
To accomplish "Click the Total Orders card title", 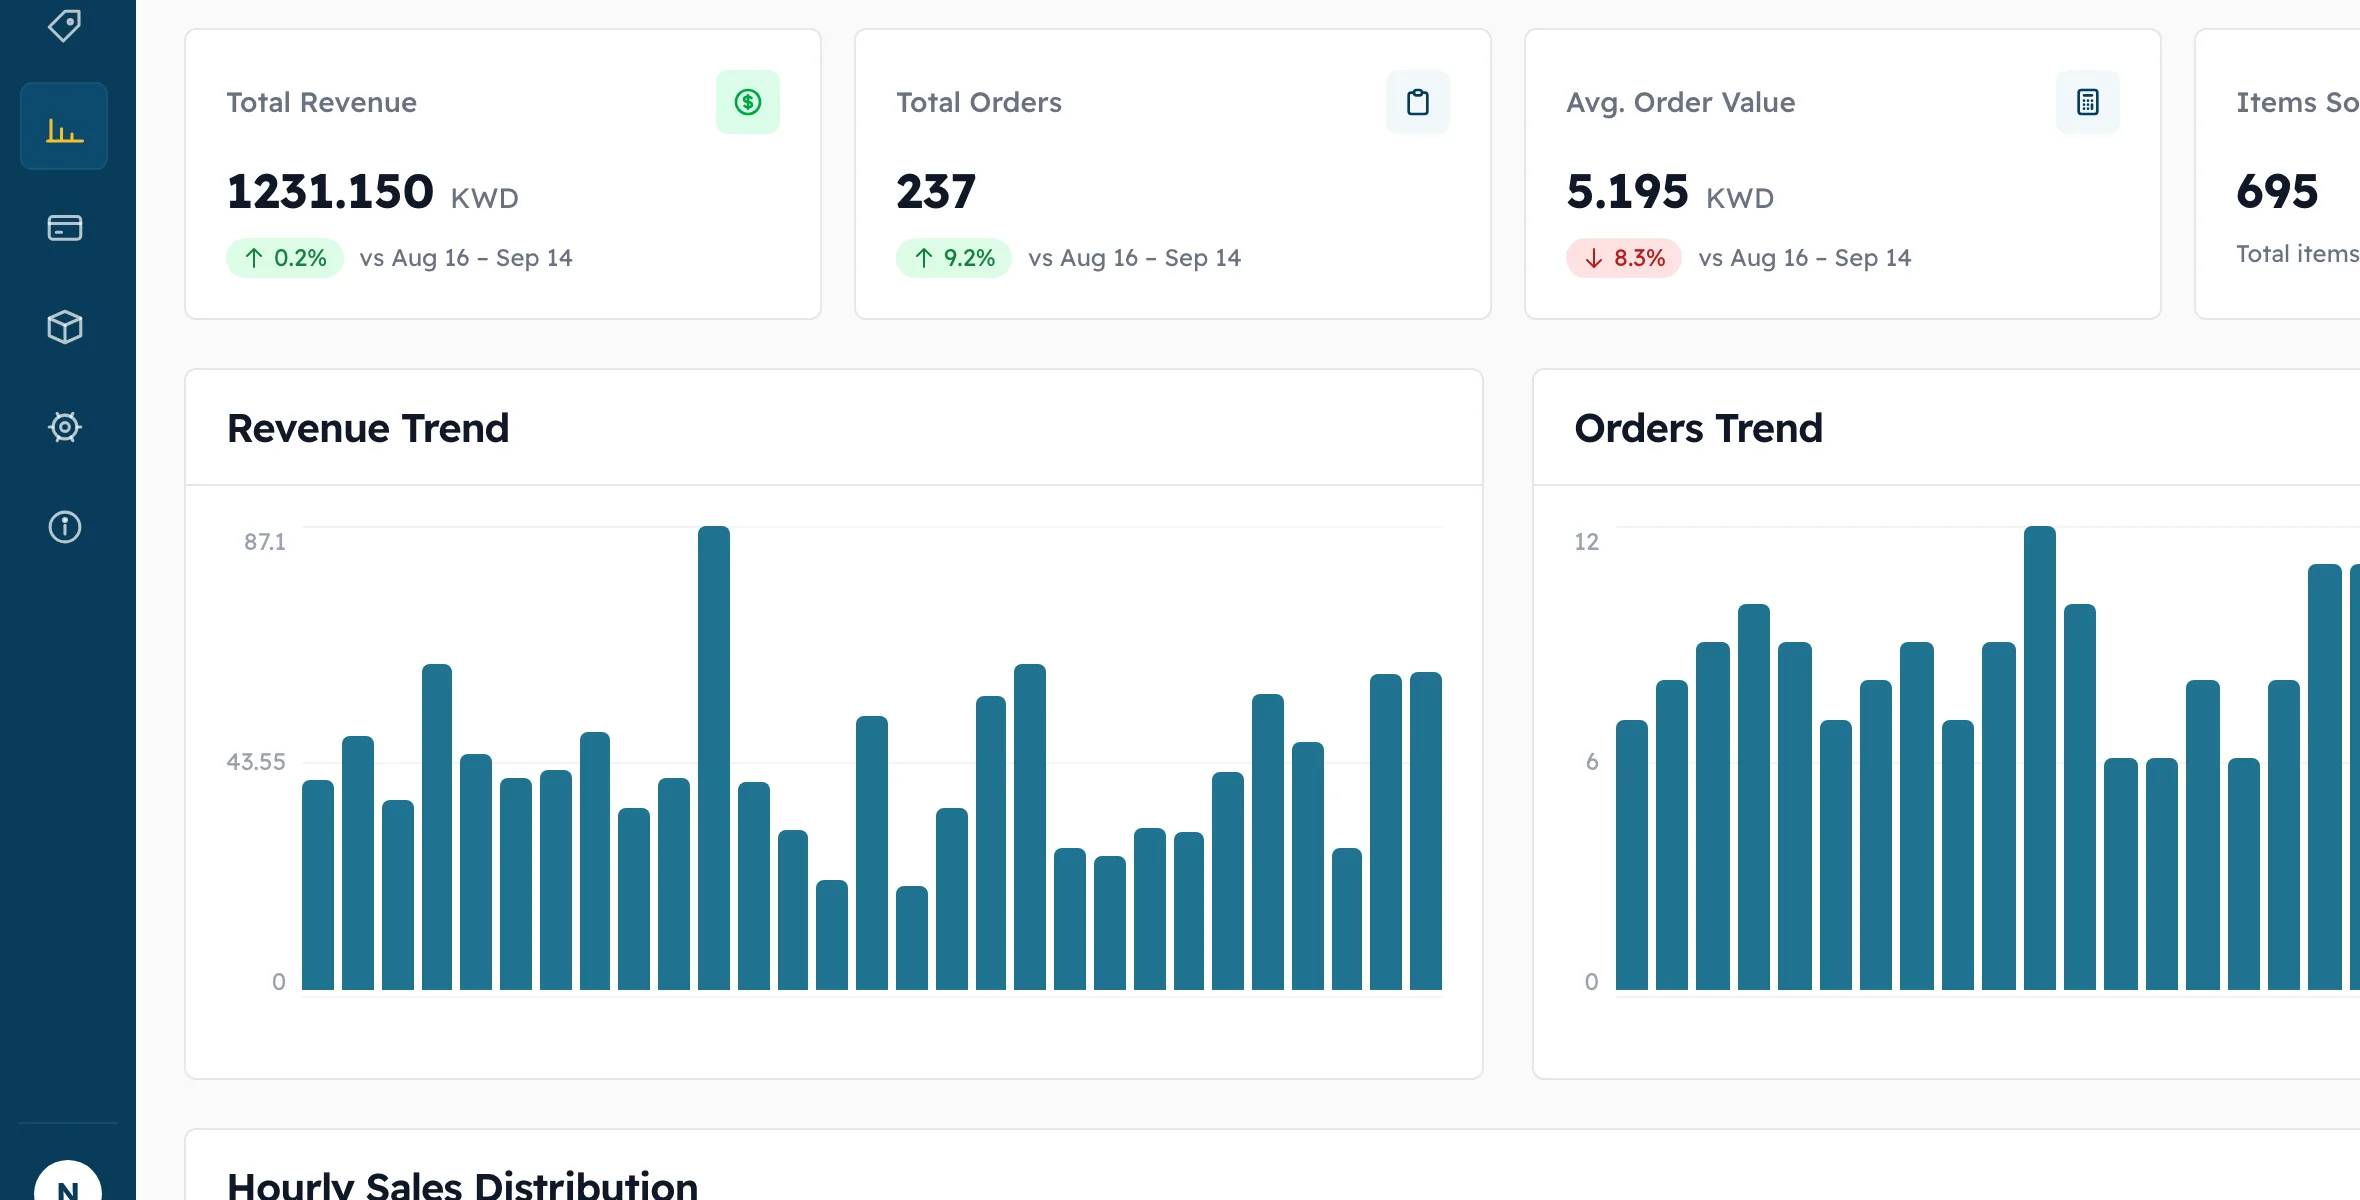I will 979,102.
